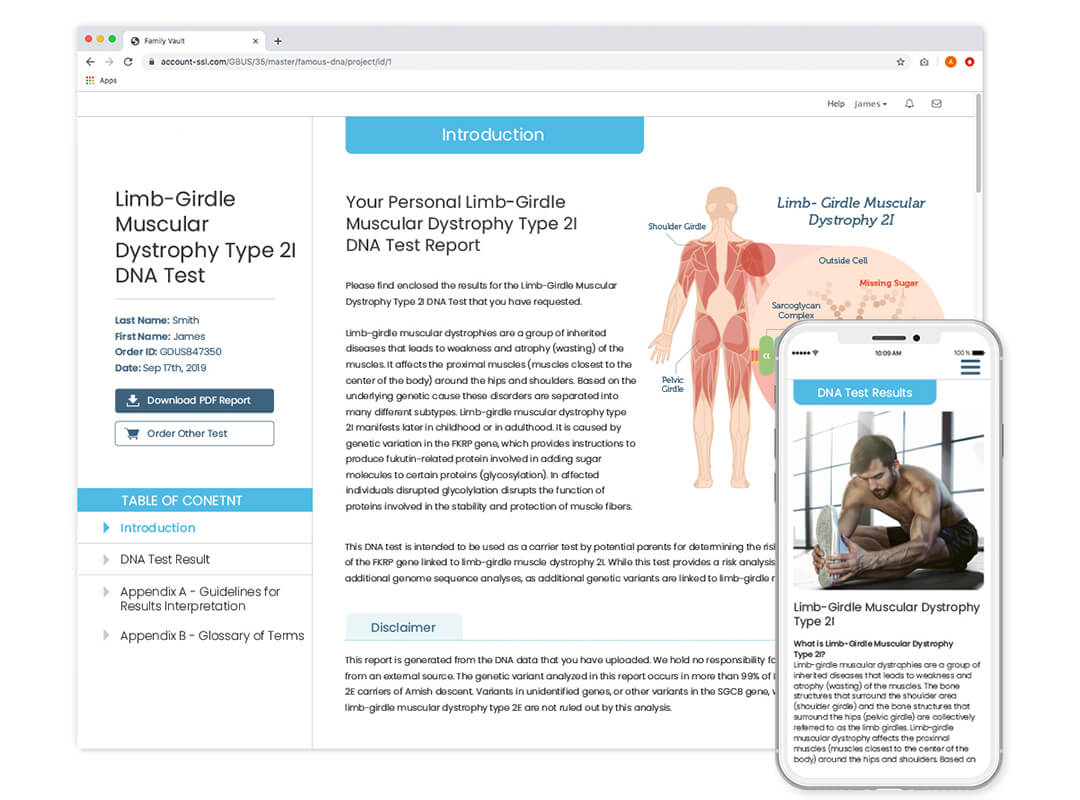Select the Family Vault browser tab

click(194, 41)
